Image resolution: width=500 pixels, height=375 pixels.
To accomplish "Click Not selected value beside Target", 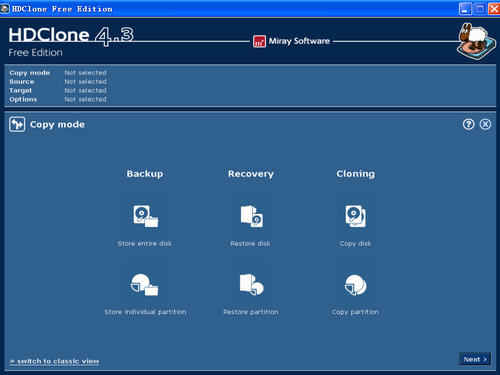I will tap(85, 90).
